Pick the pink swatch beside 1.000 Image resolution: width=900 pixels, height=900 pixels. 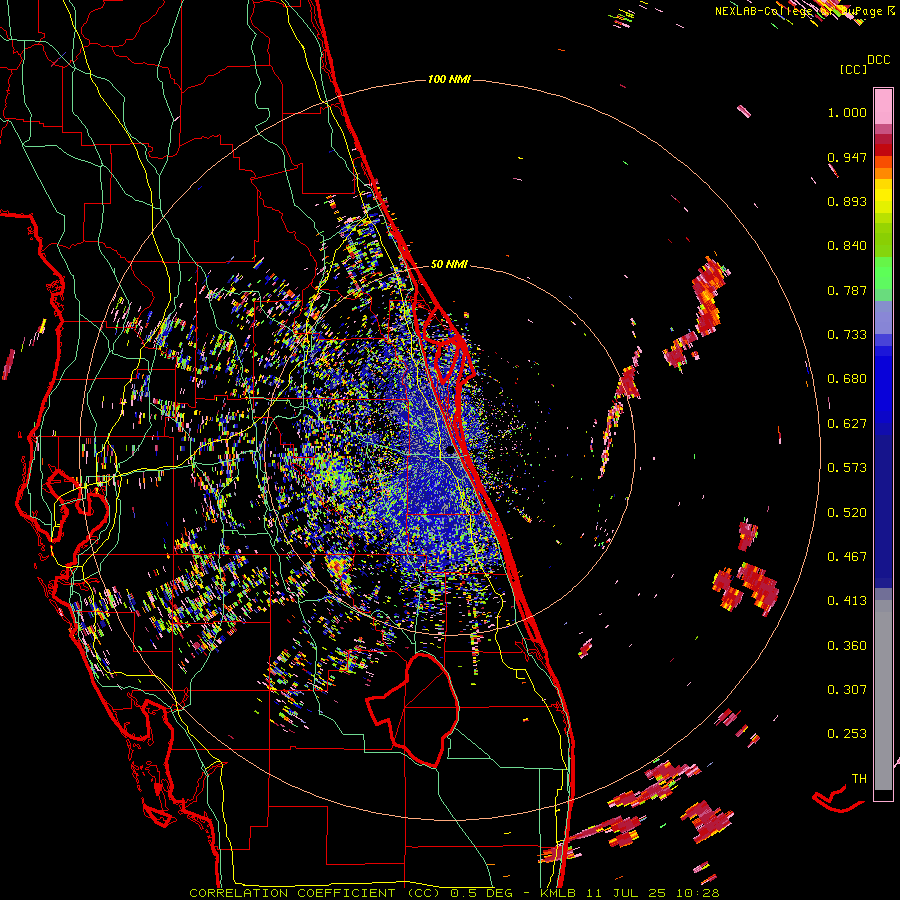883,107
